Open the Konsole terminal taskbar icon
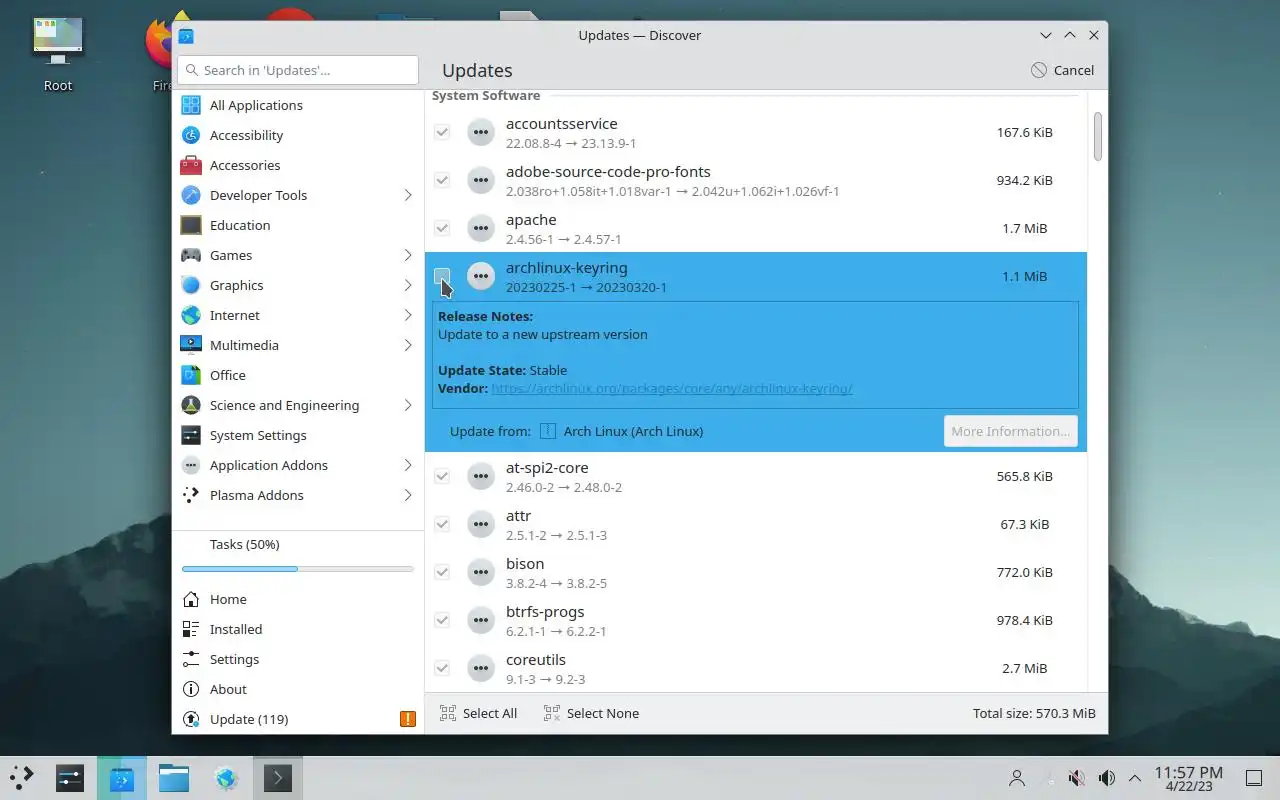 click(277, 778)
